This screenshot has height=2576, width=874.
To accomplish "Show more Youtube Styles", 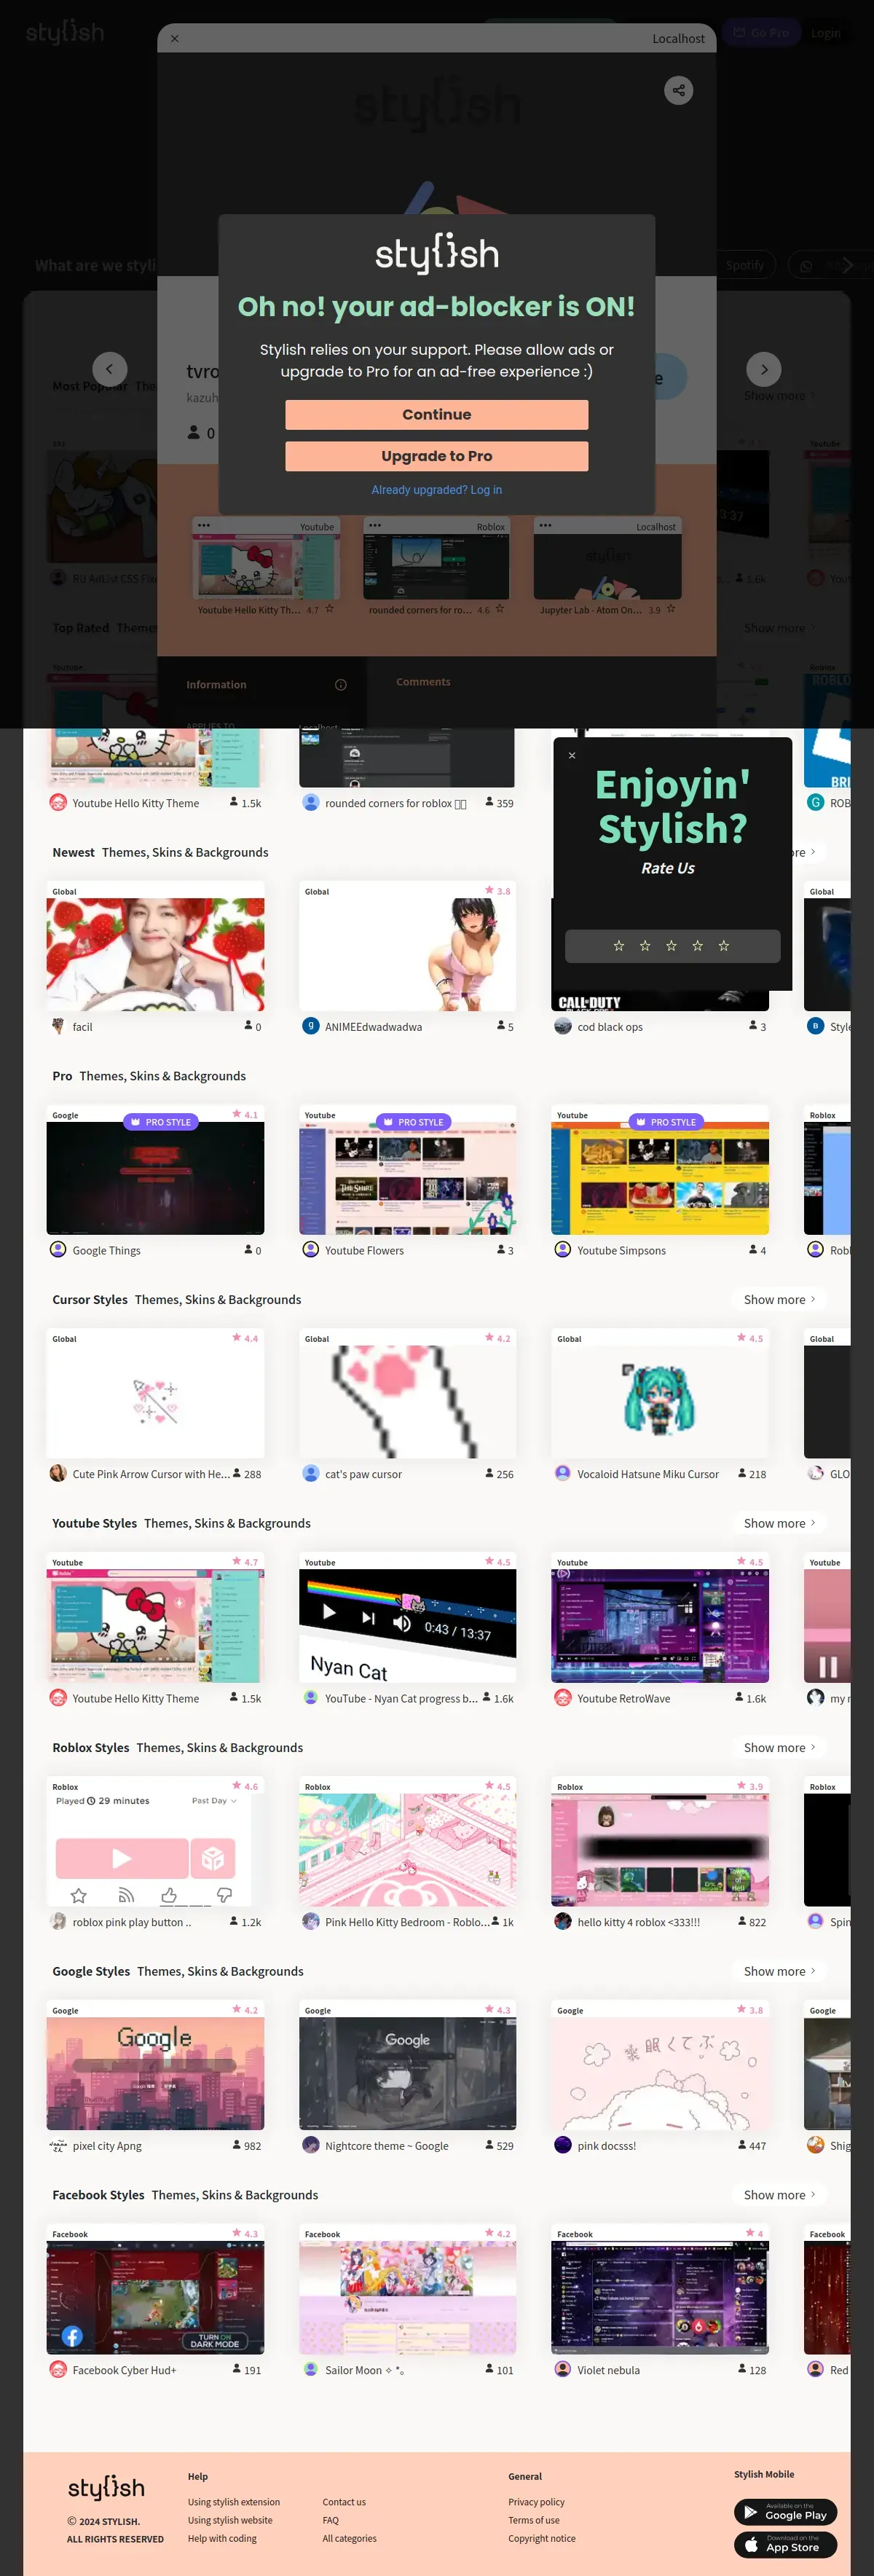I will pos(779,1523).
